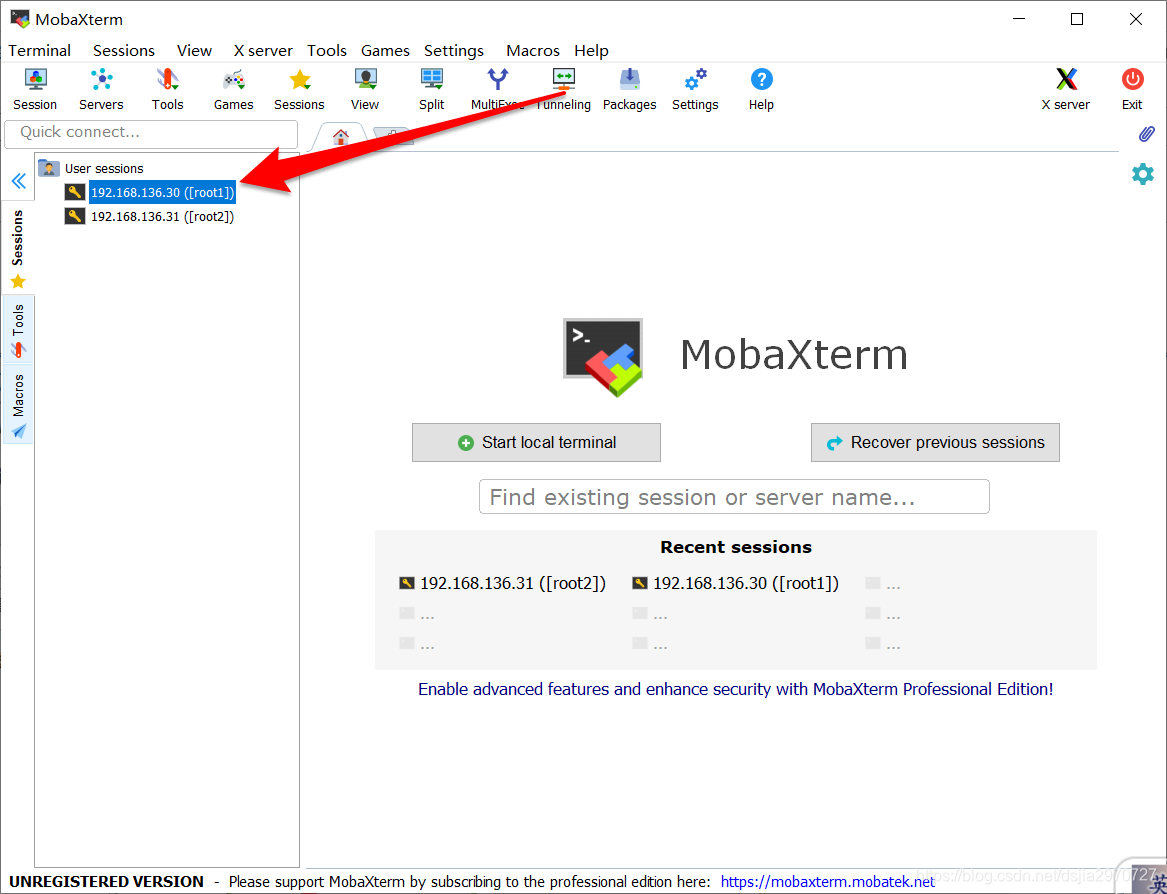Click the MobaXterm logo in center
Screen dimensions: 1167x894
[603, 357]
